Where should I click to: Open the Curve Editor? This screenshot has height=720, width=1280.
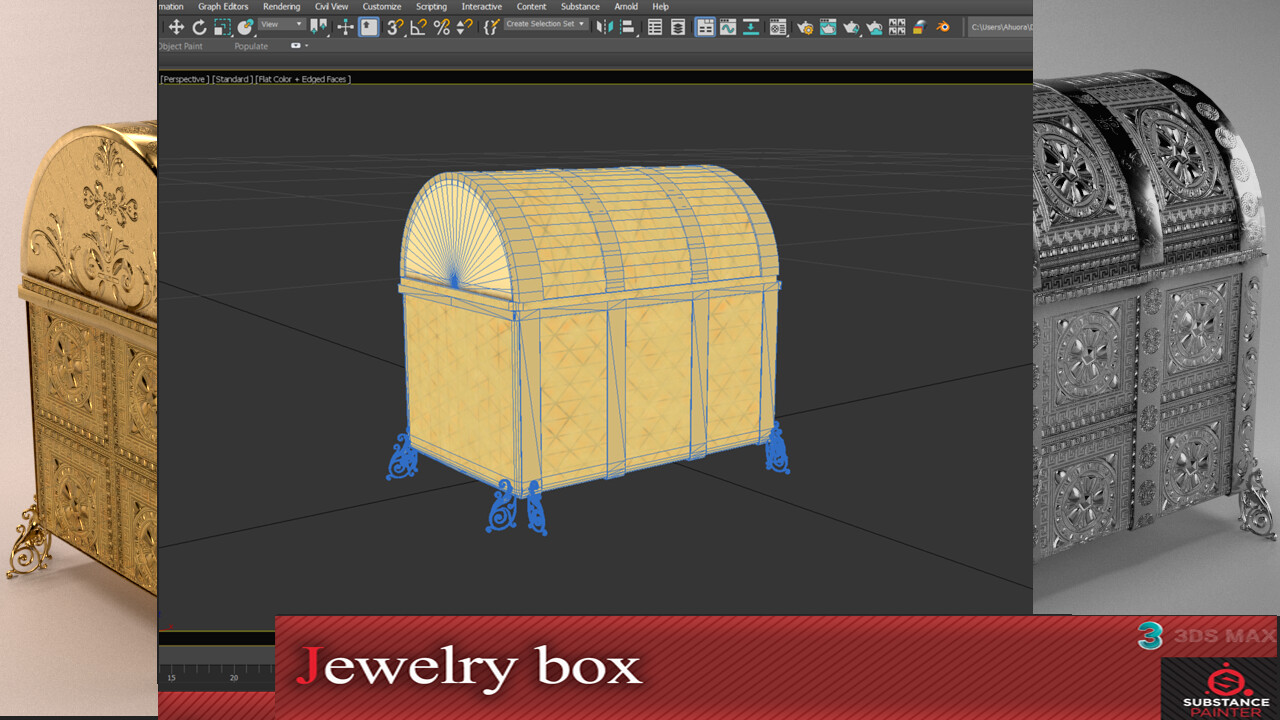[728, 27]
